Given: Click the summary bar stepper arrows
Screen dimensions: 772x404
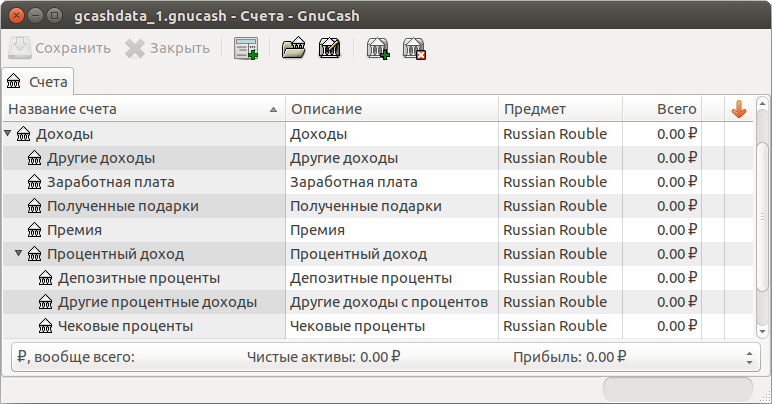Looking at the screenshot, I should coord(749,358).
